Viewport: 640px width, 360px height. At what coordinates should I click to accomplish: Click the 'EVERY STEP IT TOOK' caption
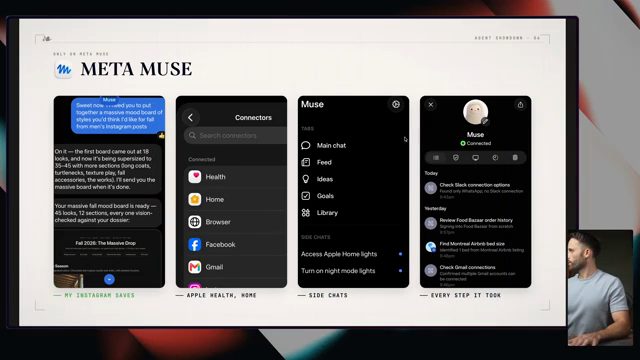466,295
